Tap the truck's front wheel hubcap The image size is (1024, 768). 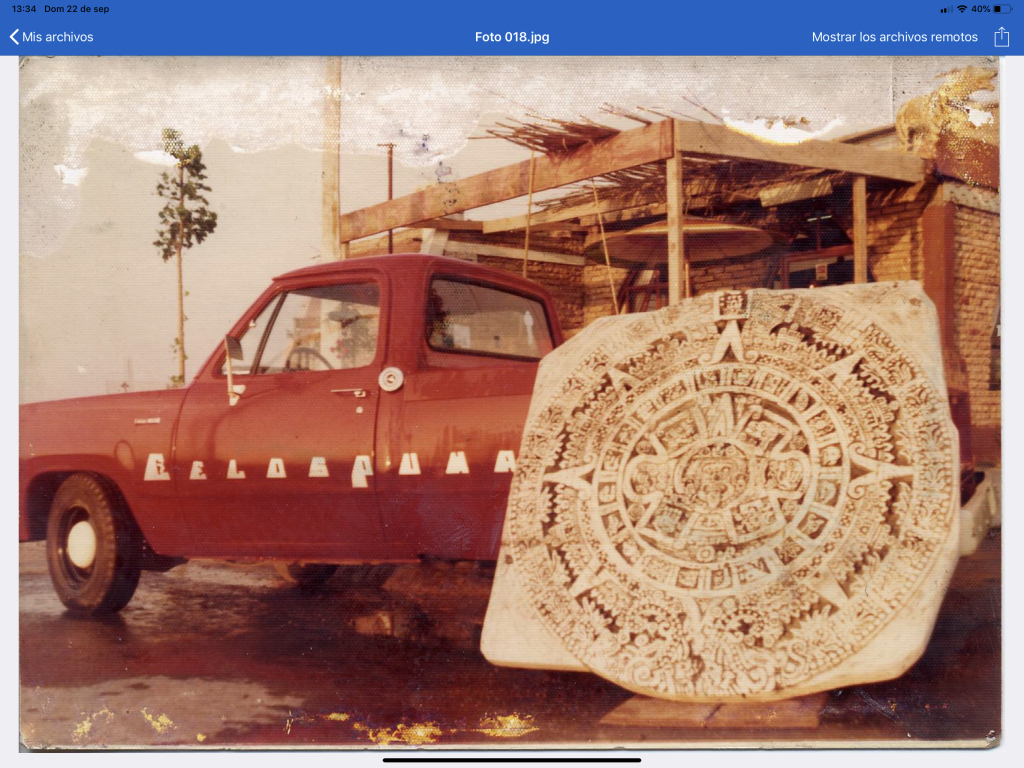click(x=81, y=545)
